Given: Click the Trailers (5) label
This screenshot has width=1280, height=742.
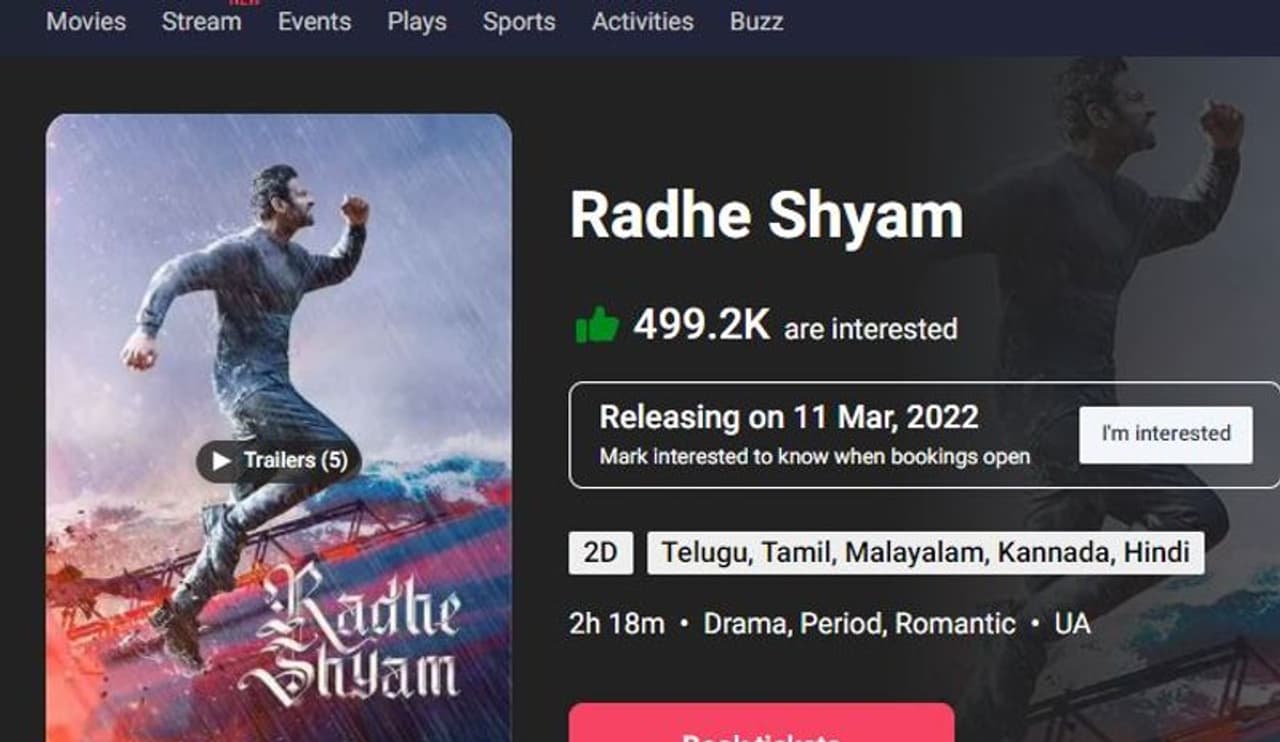Looking at the screenshot, I should [x=295, y=460].
